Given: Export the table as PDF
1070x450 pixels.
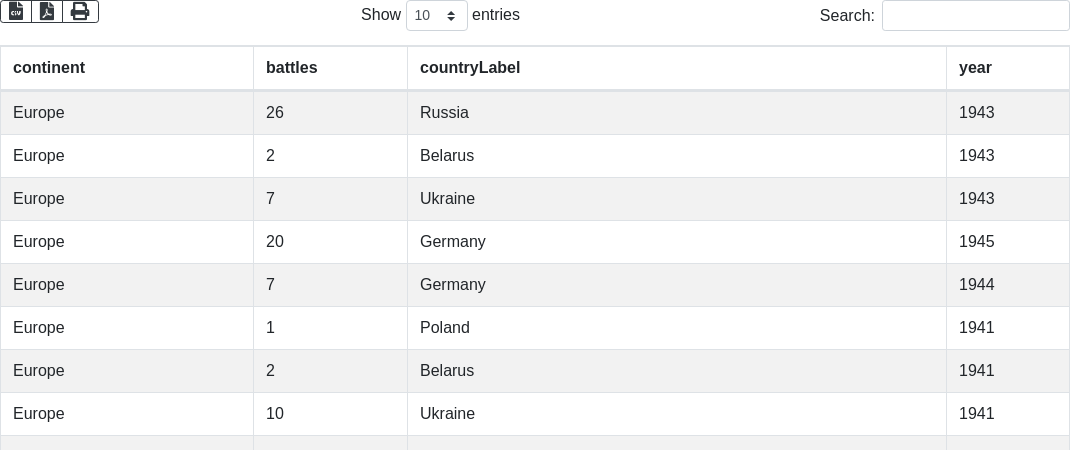Looking at the screenshot, I should (x=47, y=11).
